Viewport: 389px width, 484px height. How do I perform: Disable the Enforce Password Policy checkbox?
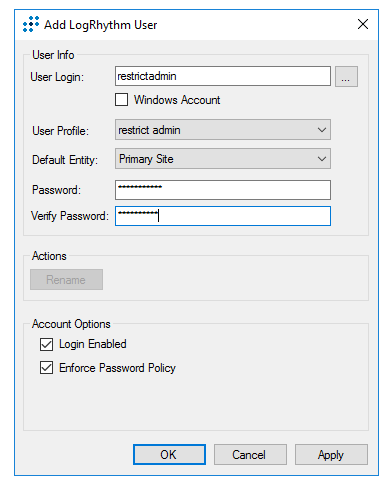click(x=46, y=368)
